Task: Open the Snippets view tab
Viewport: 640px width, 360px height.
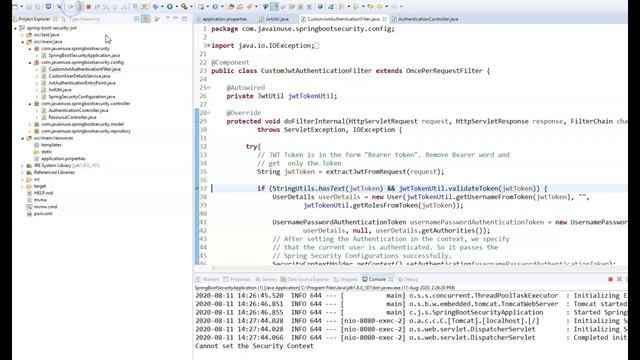Action: [346, 279]
